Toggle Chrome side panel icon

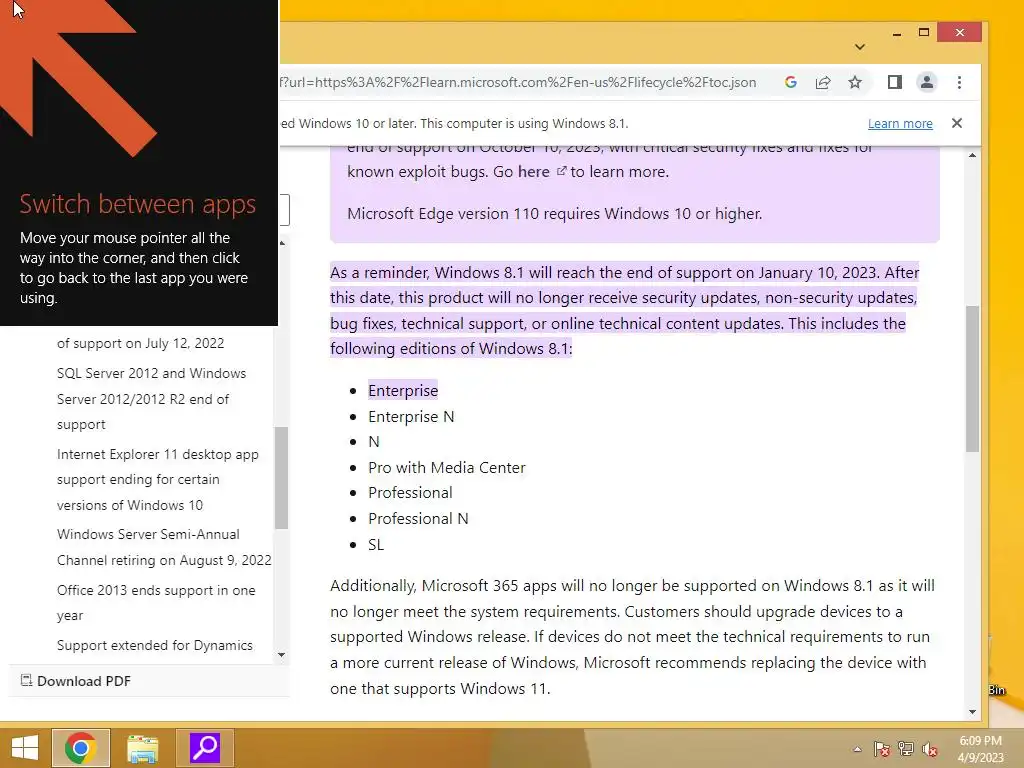tap(895, 82)
